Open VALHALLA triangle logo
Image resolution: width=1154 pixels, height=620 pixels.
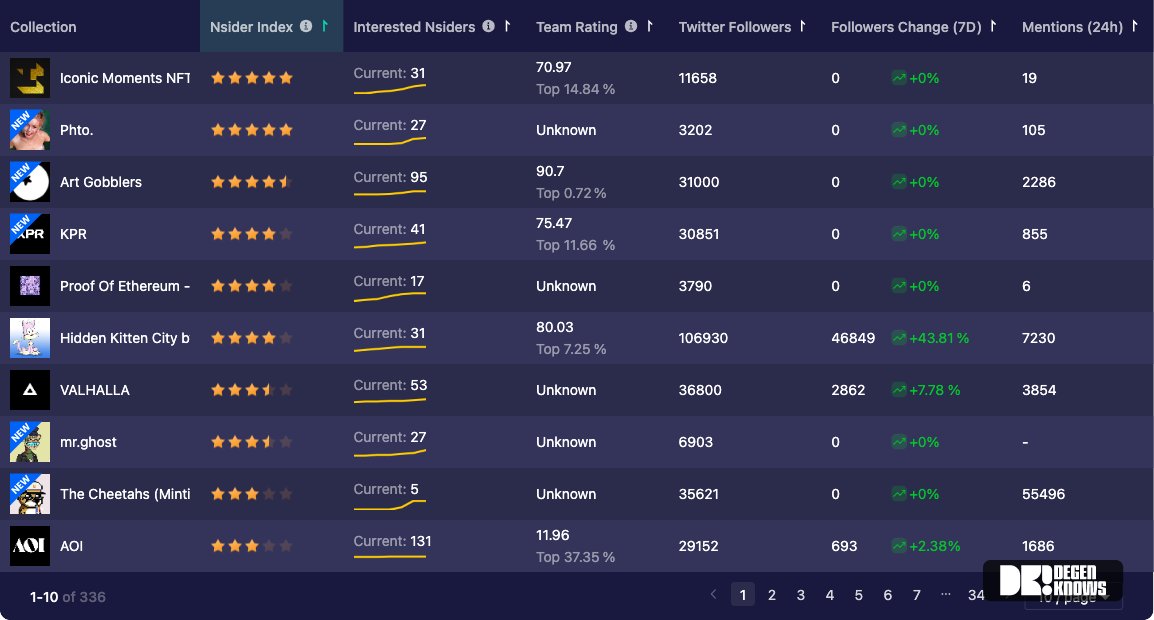[x=29, y=390]
